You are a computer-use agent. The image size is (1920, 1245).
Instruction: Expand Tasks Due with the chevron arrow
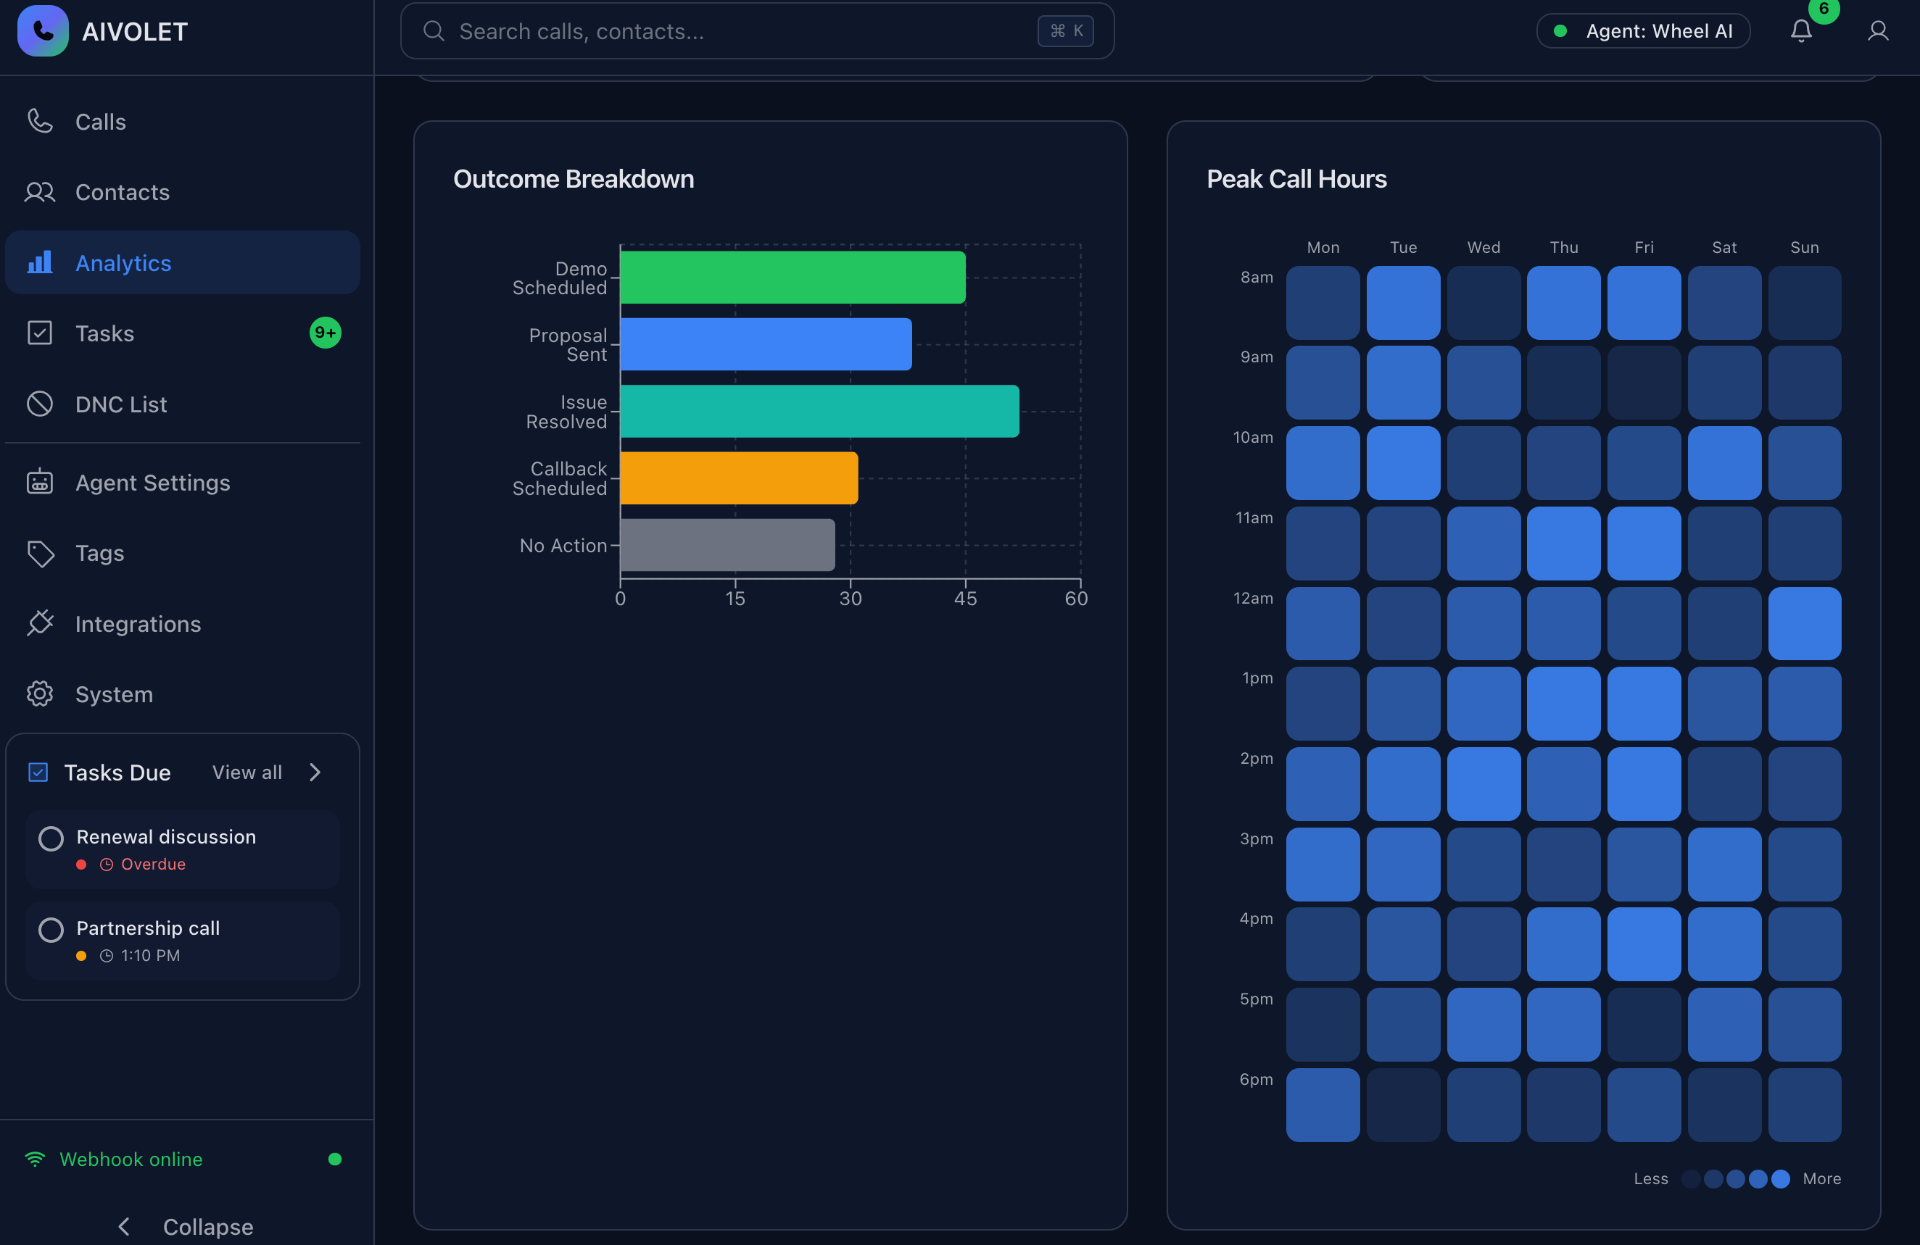point(315,772)
